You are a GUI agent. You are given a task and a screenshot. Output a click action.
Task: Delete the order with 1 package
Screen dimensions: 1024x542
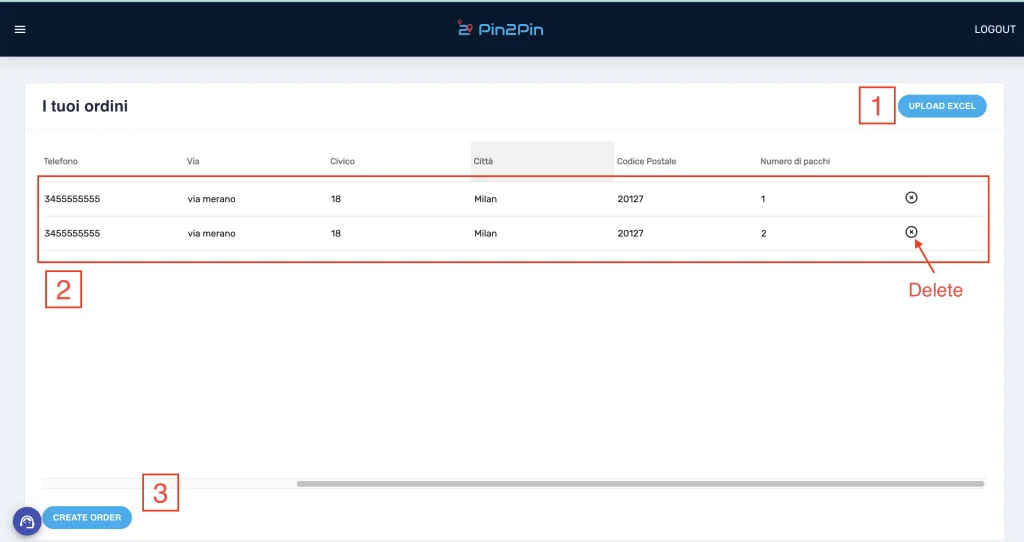tap(910, 198)
